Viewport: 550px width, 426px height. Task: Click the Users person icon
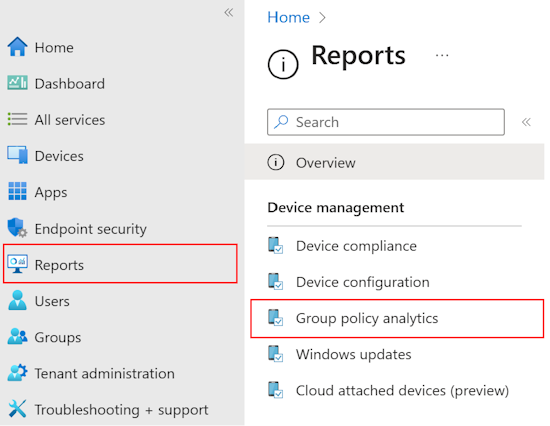click(x=17, y=300)
